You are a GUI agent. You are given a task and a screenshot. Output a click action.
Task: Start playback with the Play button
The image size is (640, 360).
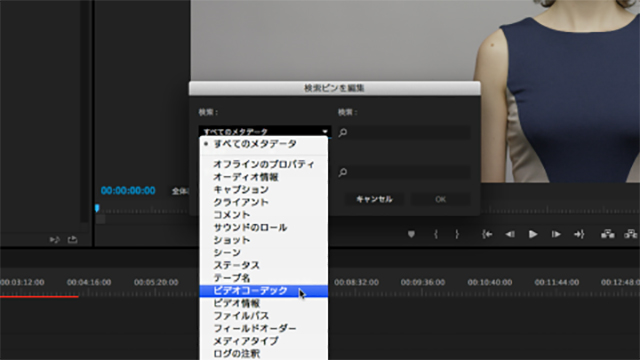pyautogui.click(x=533, y=234)
